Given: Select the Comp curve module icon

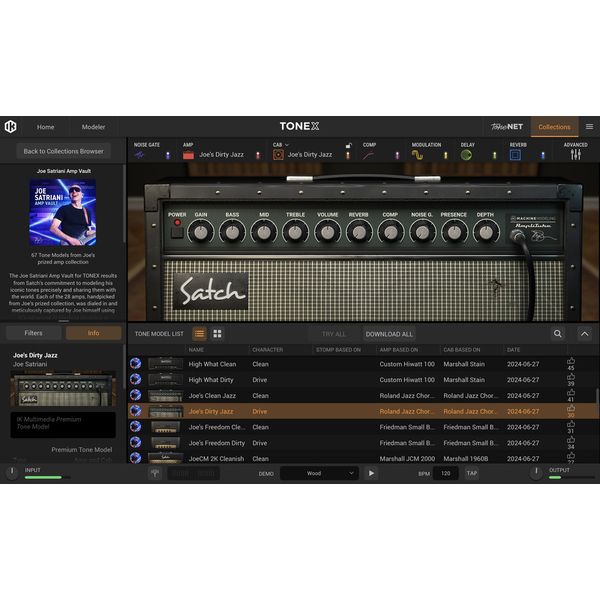Looking at the screenshot, I should pyautogui.click(x=368, y=155).
